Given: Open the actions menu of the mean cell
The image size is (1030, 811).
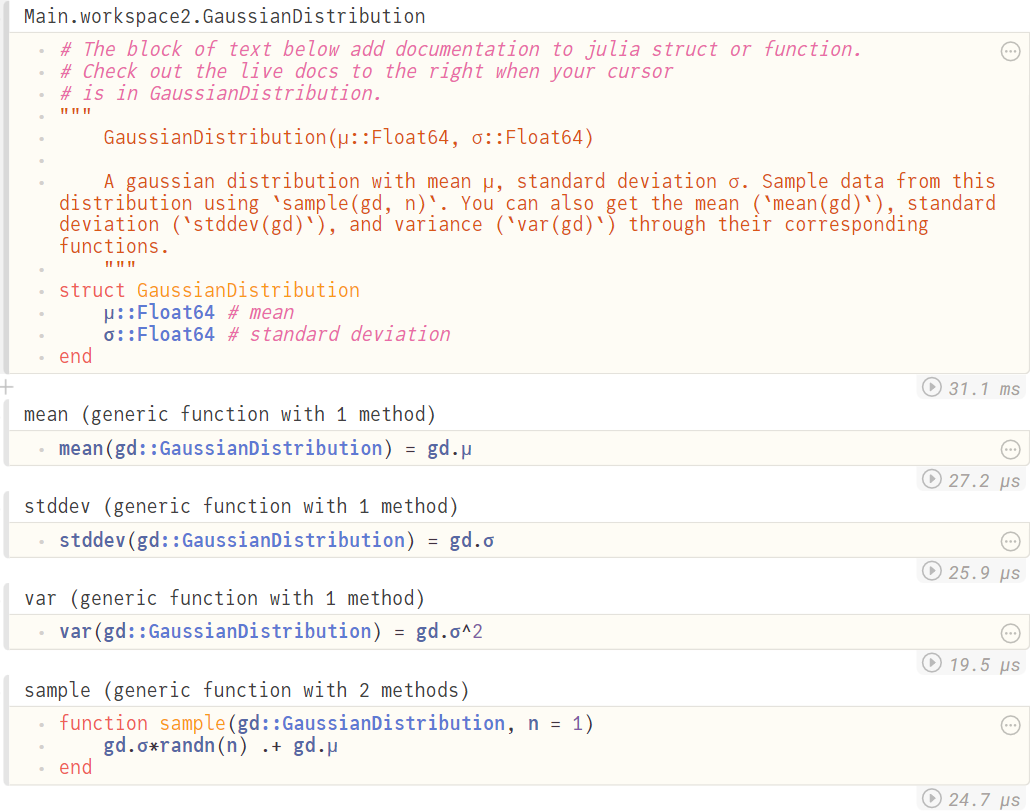Looking at the screenshot, I should pos(1010,449).
